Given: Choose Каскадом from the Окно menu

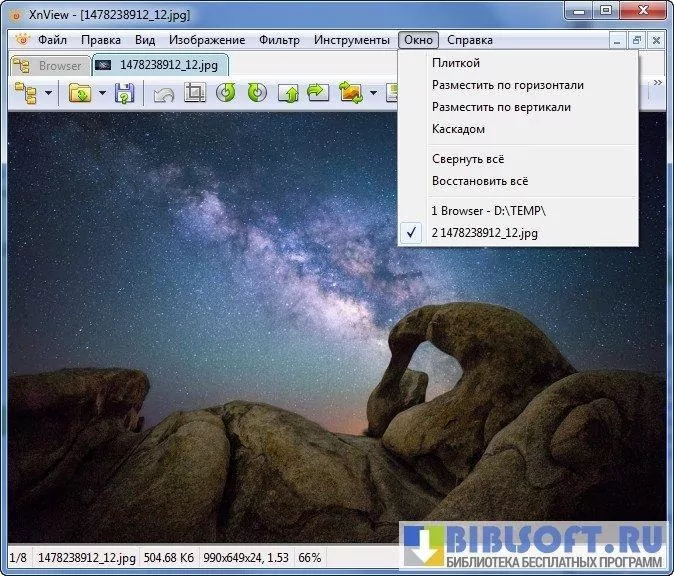Looking at the screenshot, I should (x=458, y=129).
